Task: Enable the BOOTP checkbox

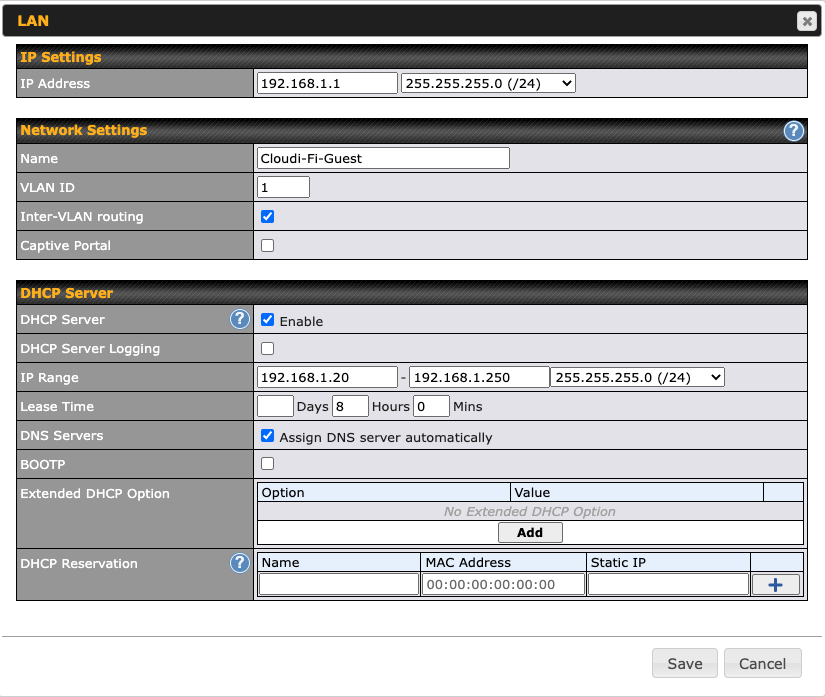Action: coord(265,464)
